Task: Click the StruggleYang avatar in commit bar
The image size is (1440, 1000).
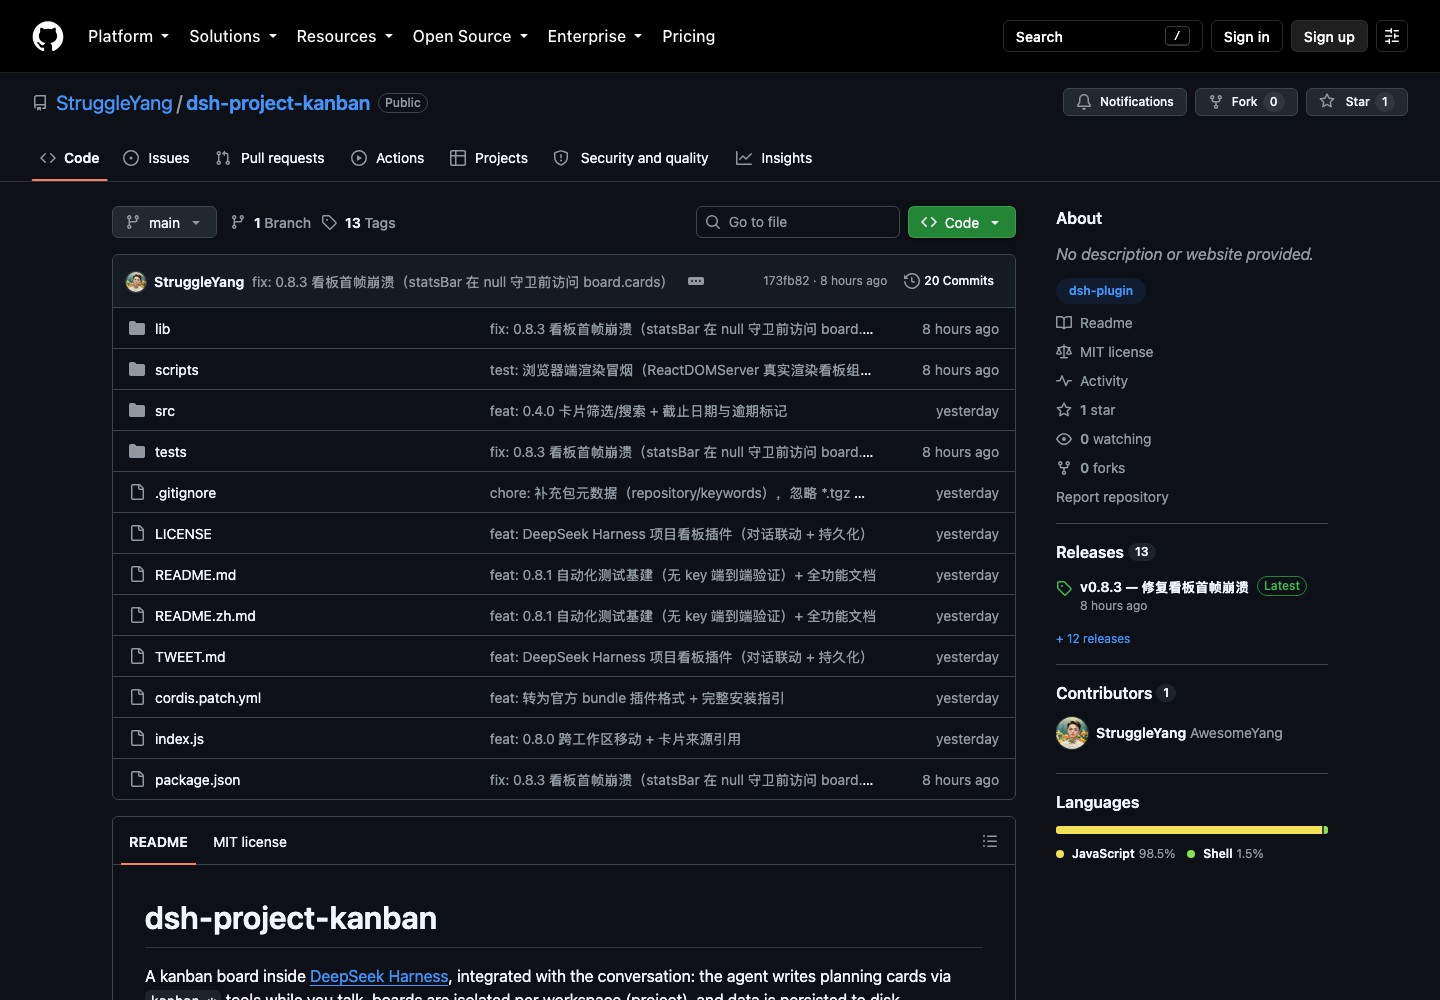Action: 136,281
